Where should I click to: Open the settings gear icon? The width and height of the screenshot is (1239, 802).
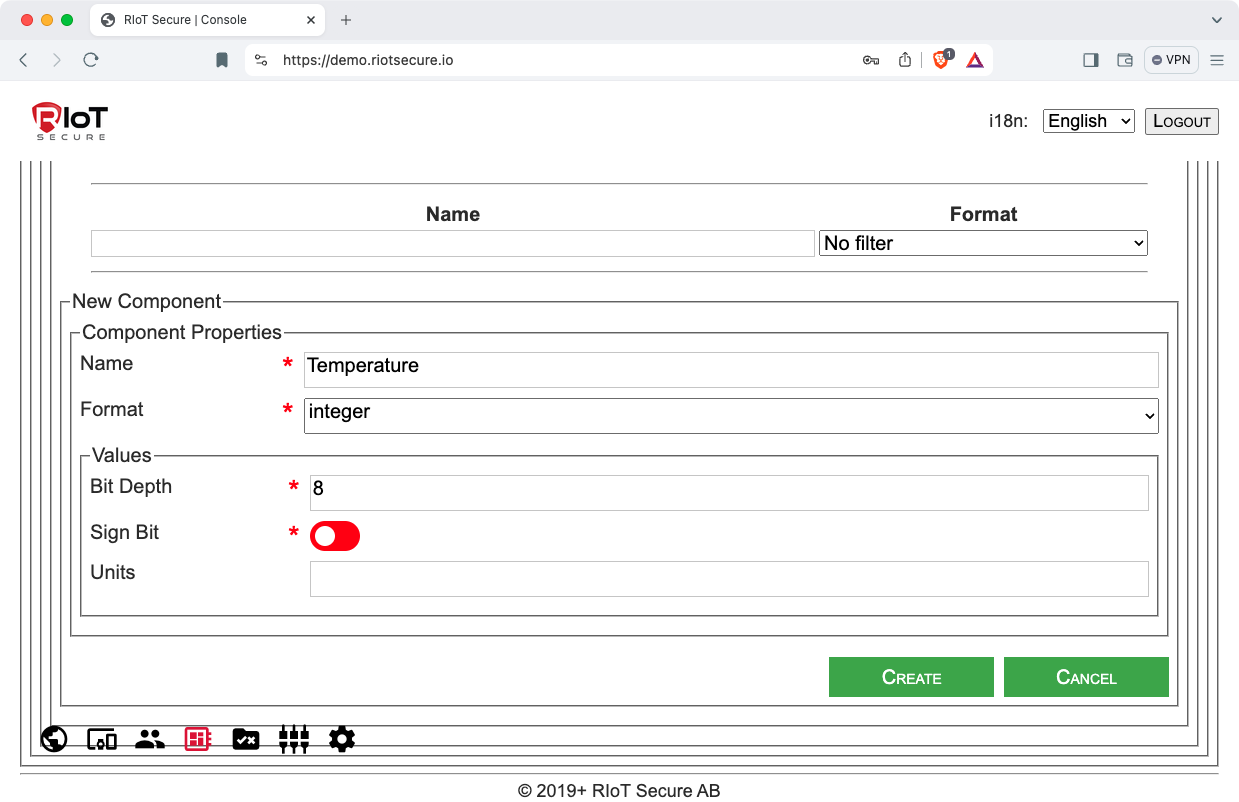click(342, 739)
